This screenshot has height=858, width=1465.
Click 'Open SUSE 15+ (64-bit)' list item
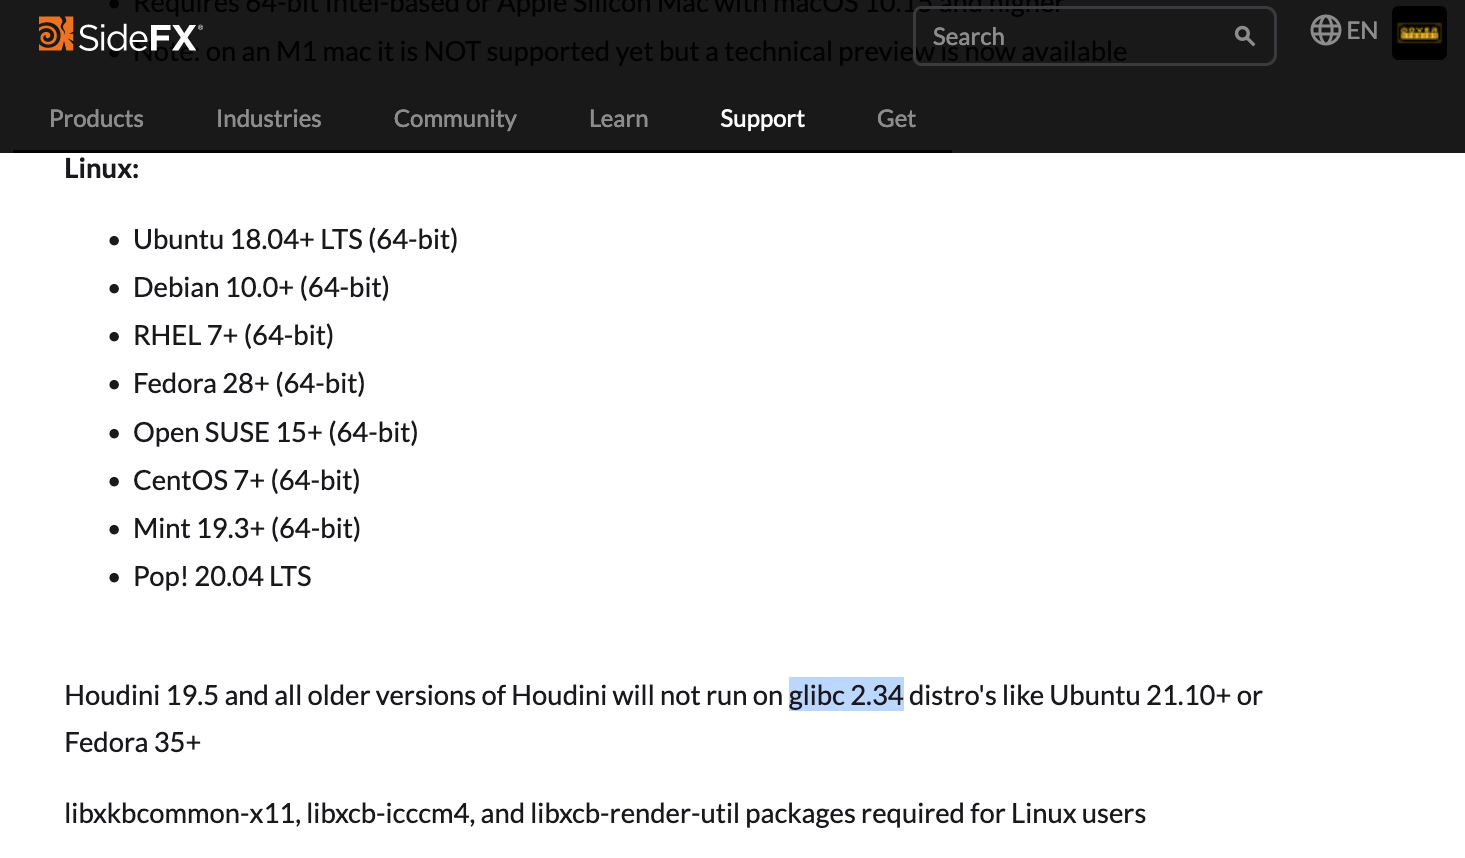pos(275,432)
